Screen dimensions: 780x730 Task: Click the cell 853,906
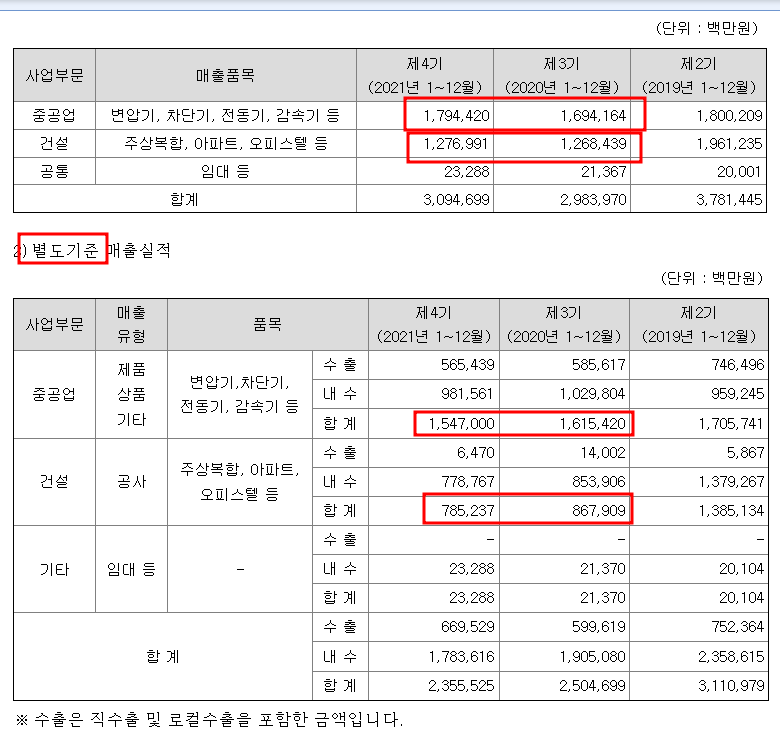(598, 481)
